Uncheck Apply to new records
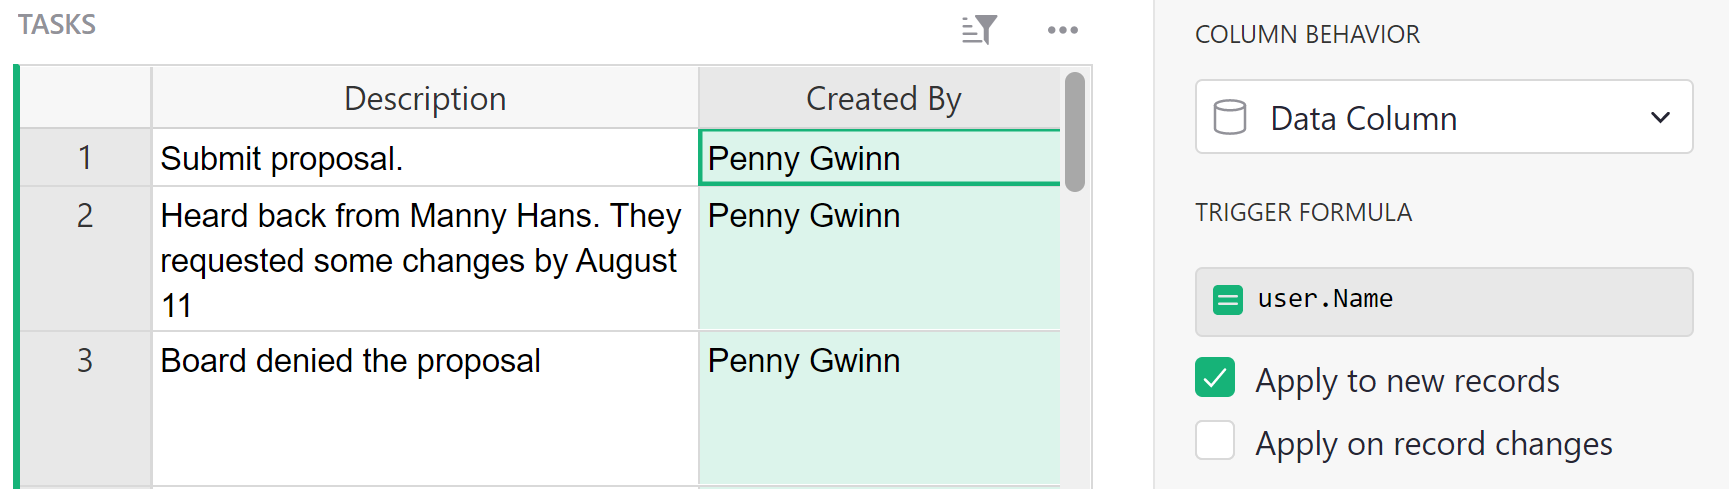1729x489 pixels. [1215, 378]
